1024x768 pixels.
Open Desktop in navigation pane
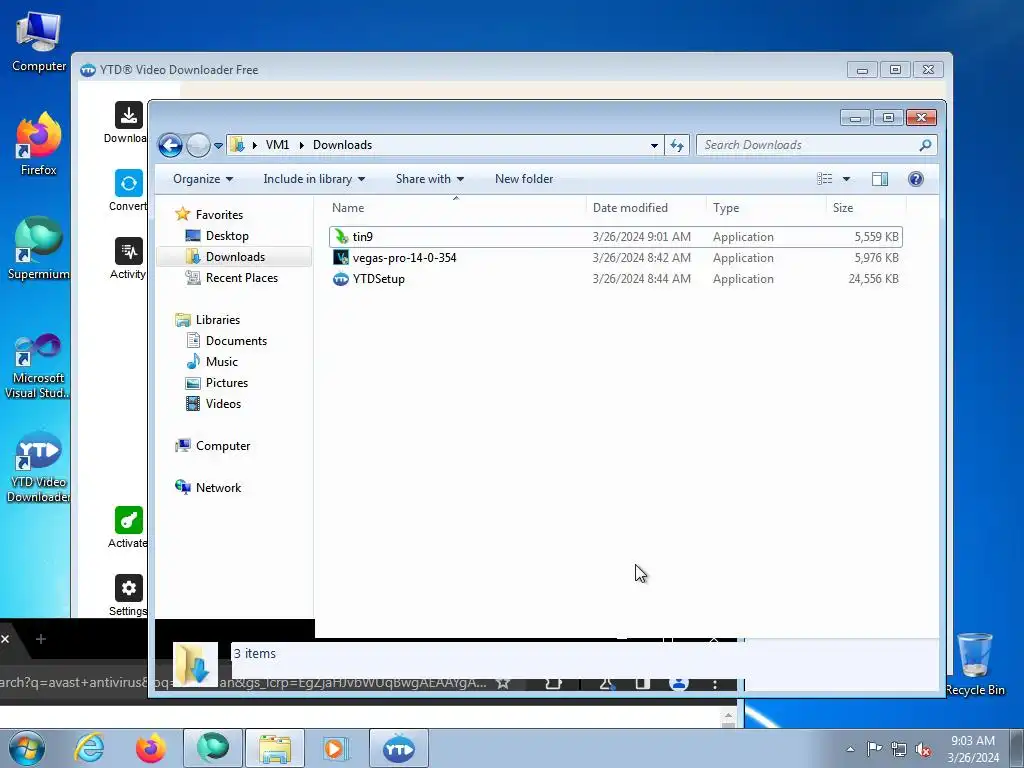pyautogui.click(x=227, y=236)
